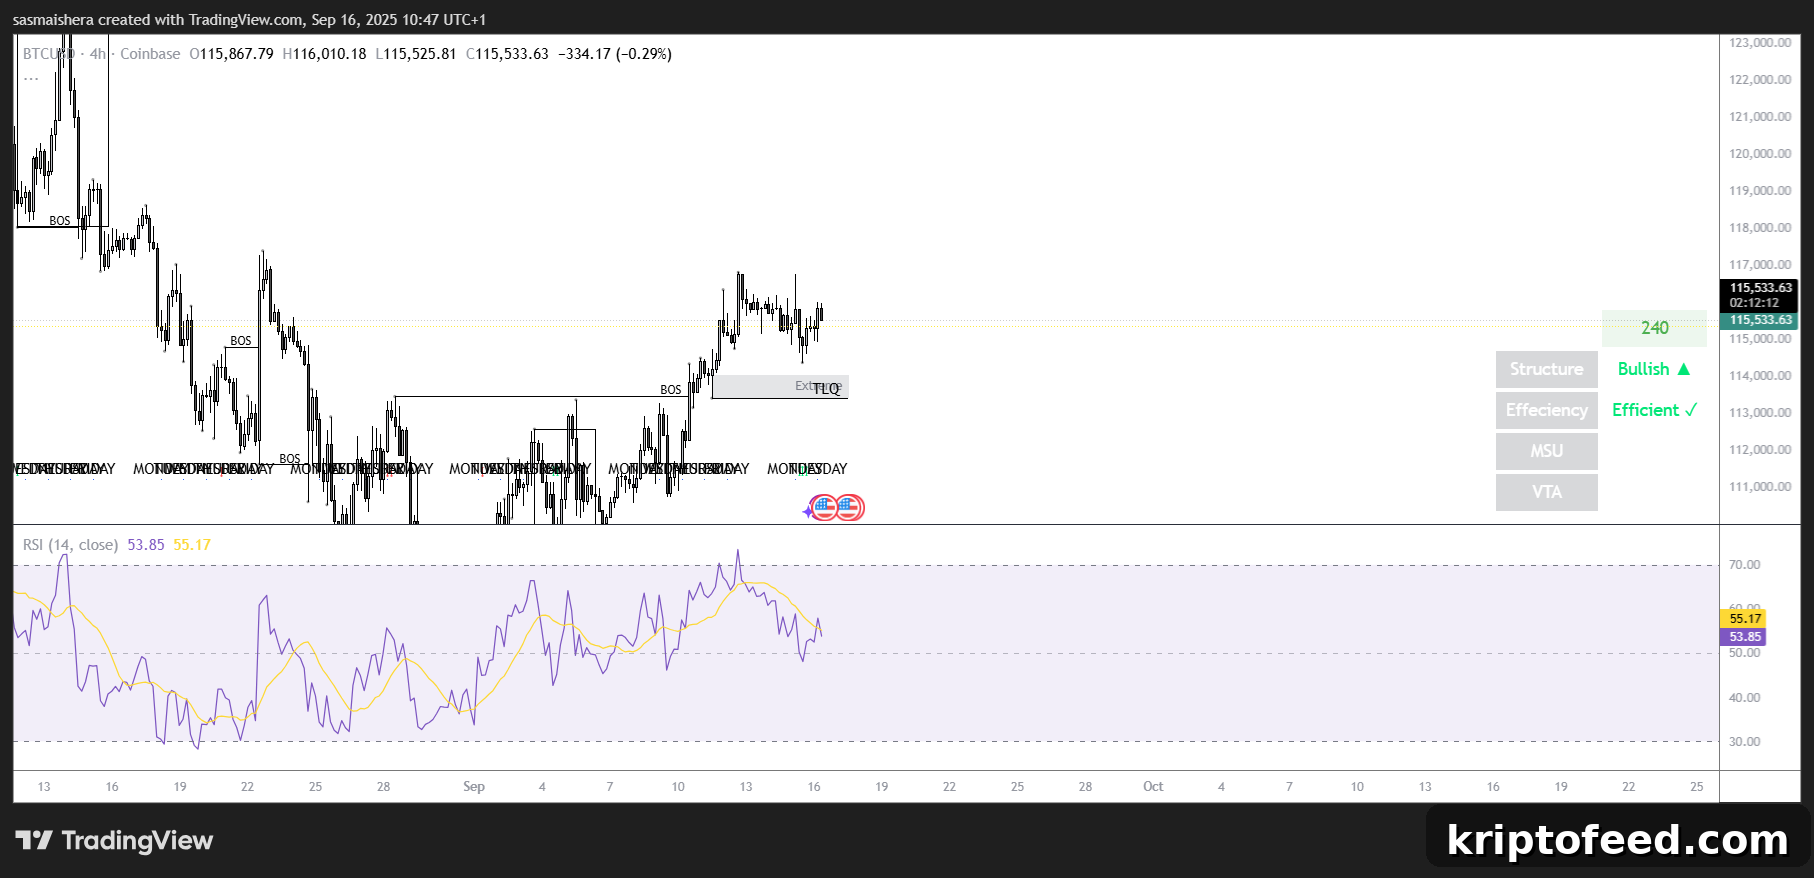Click the RSI (14, close) indicator title
Viewport: 1814px width, 878px height.
(71, 545)
